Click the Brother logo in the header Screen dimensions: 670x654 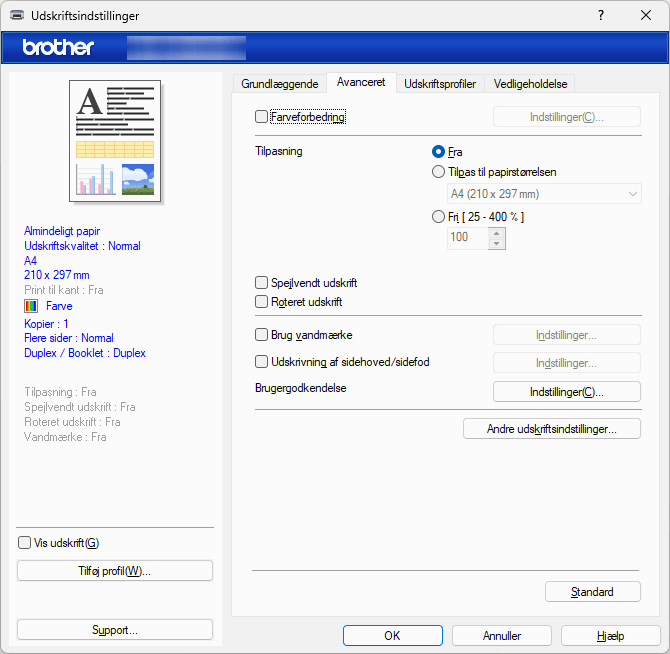point(58,47)
